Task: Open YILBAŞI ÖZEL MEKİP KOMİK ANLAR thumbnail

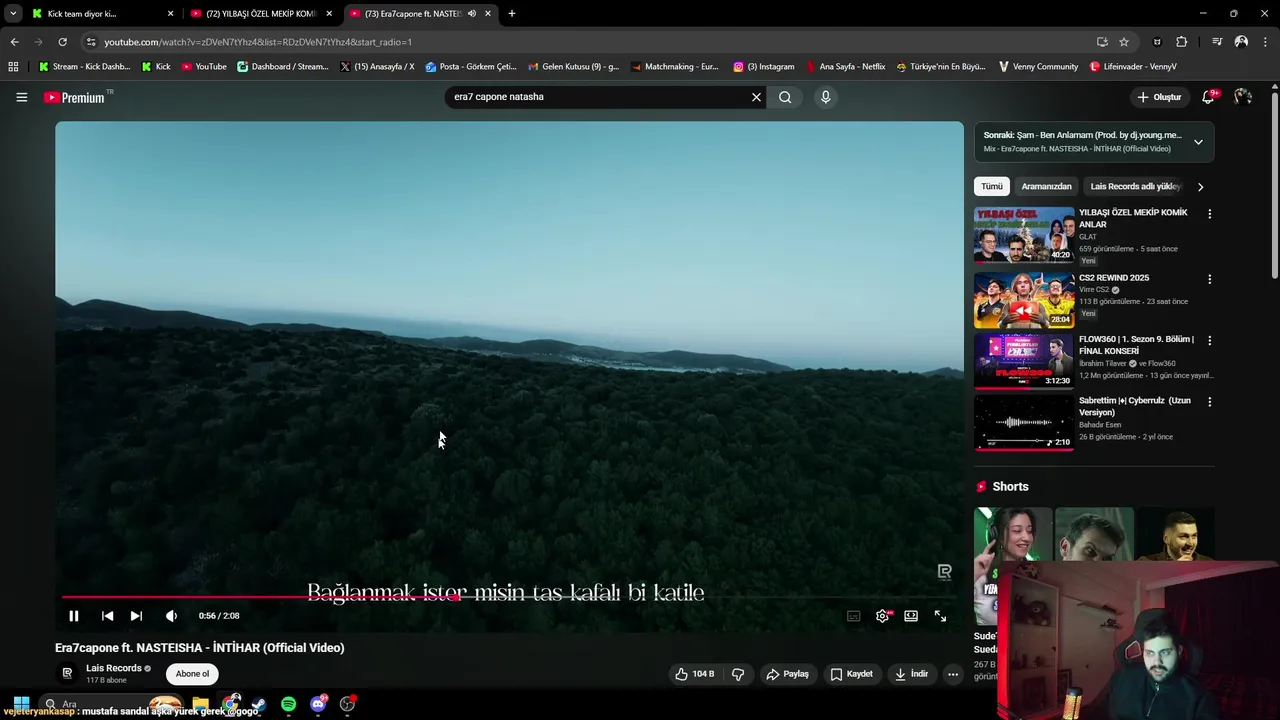Action: [x=1024, y=235]
